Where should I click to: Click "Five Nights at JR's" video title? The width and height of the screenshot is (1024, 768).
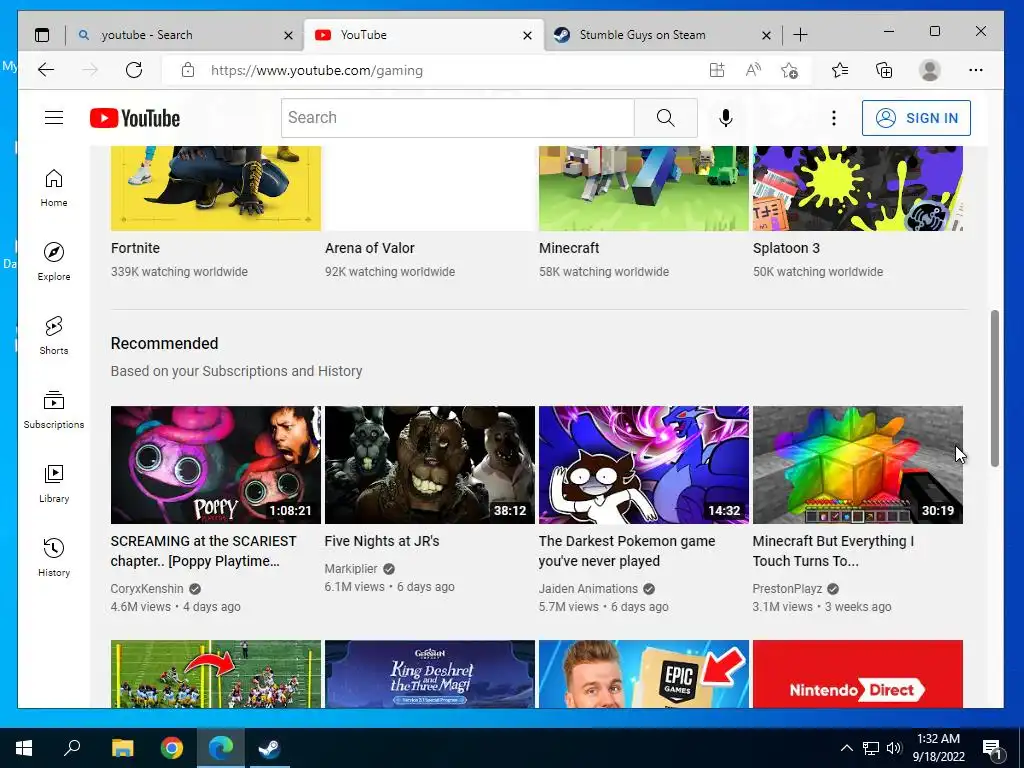click(381, 541)
